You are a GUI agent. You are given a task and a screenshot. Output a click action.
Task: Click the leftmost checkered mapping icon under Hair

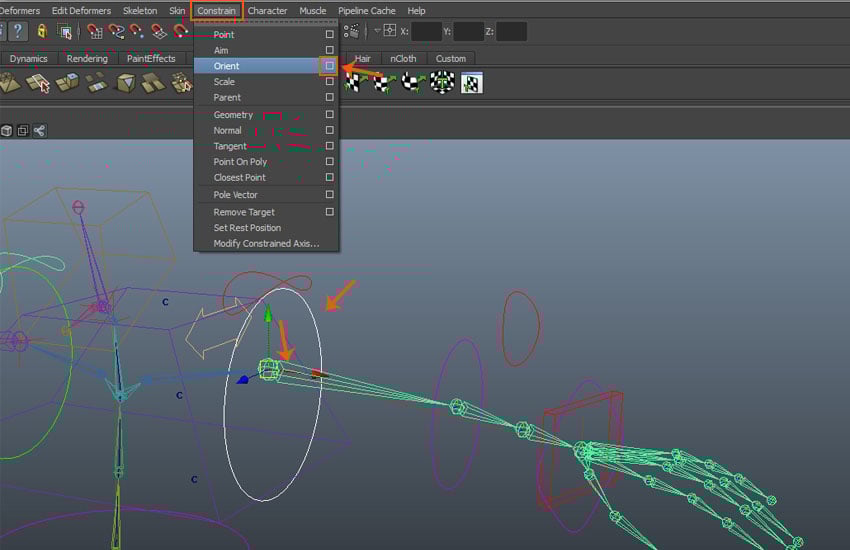pyautogui.click(x=352, y=83)
